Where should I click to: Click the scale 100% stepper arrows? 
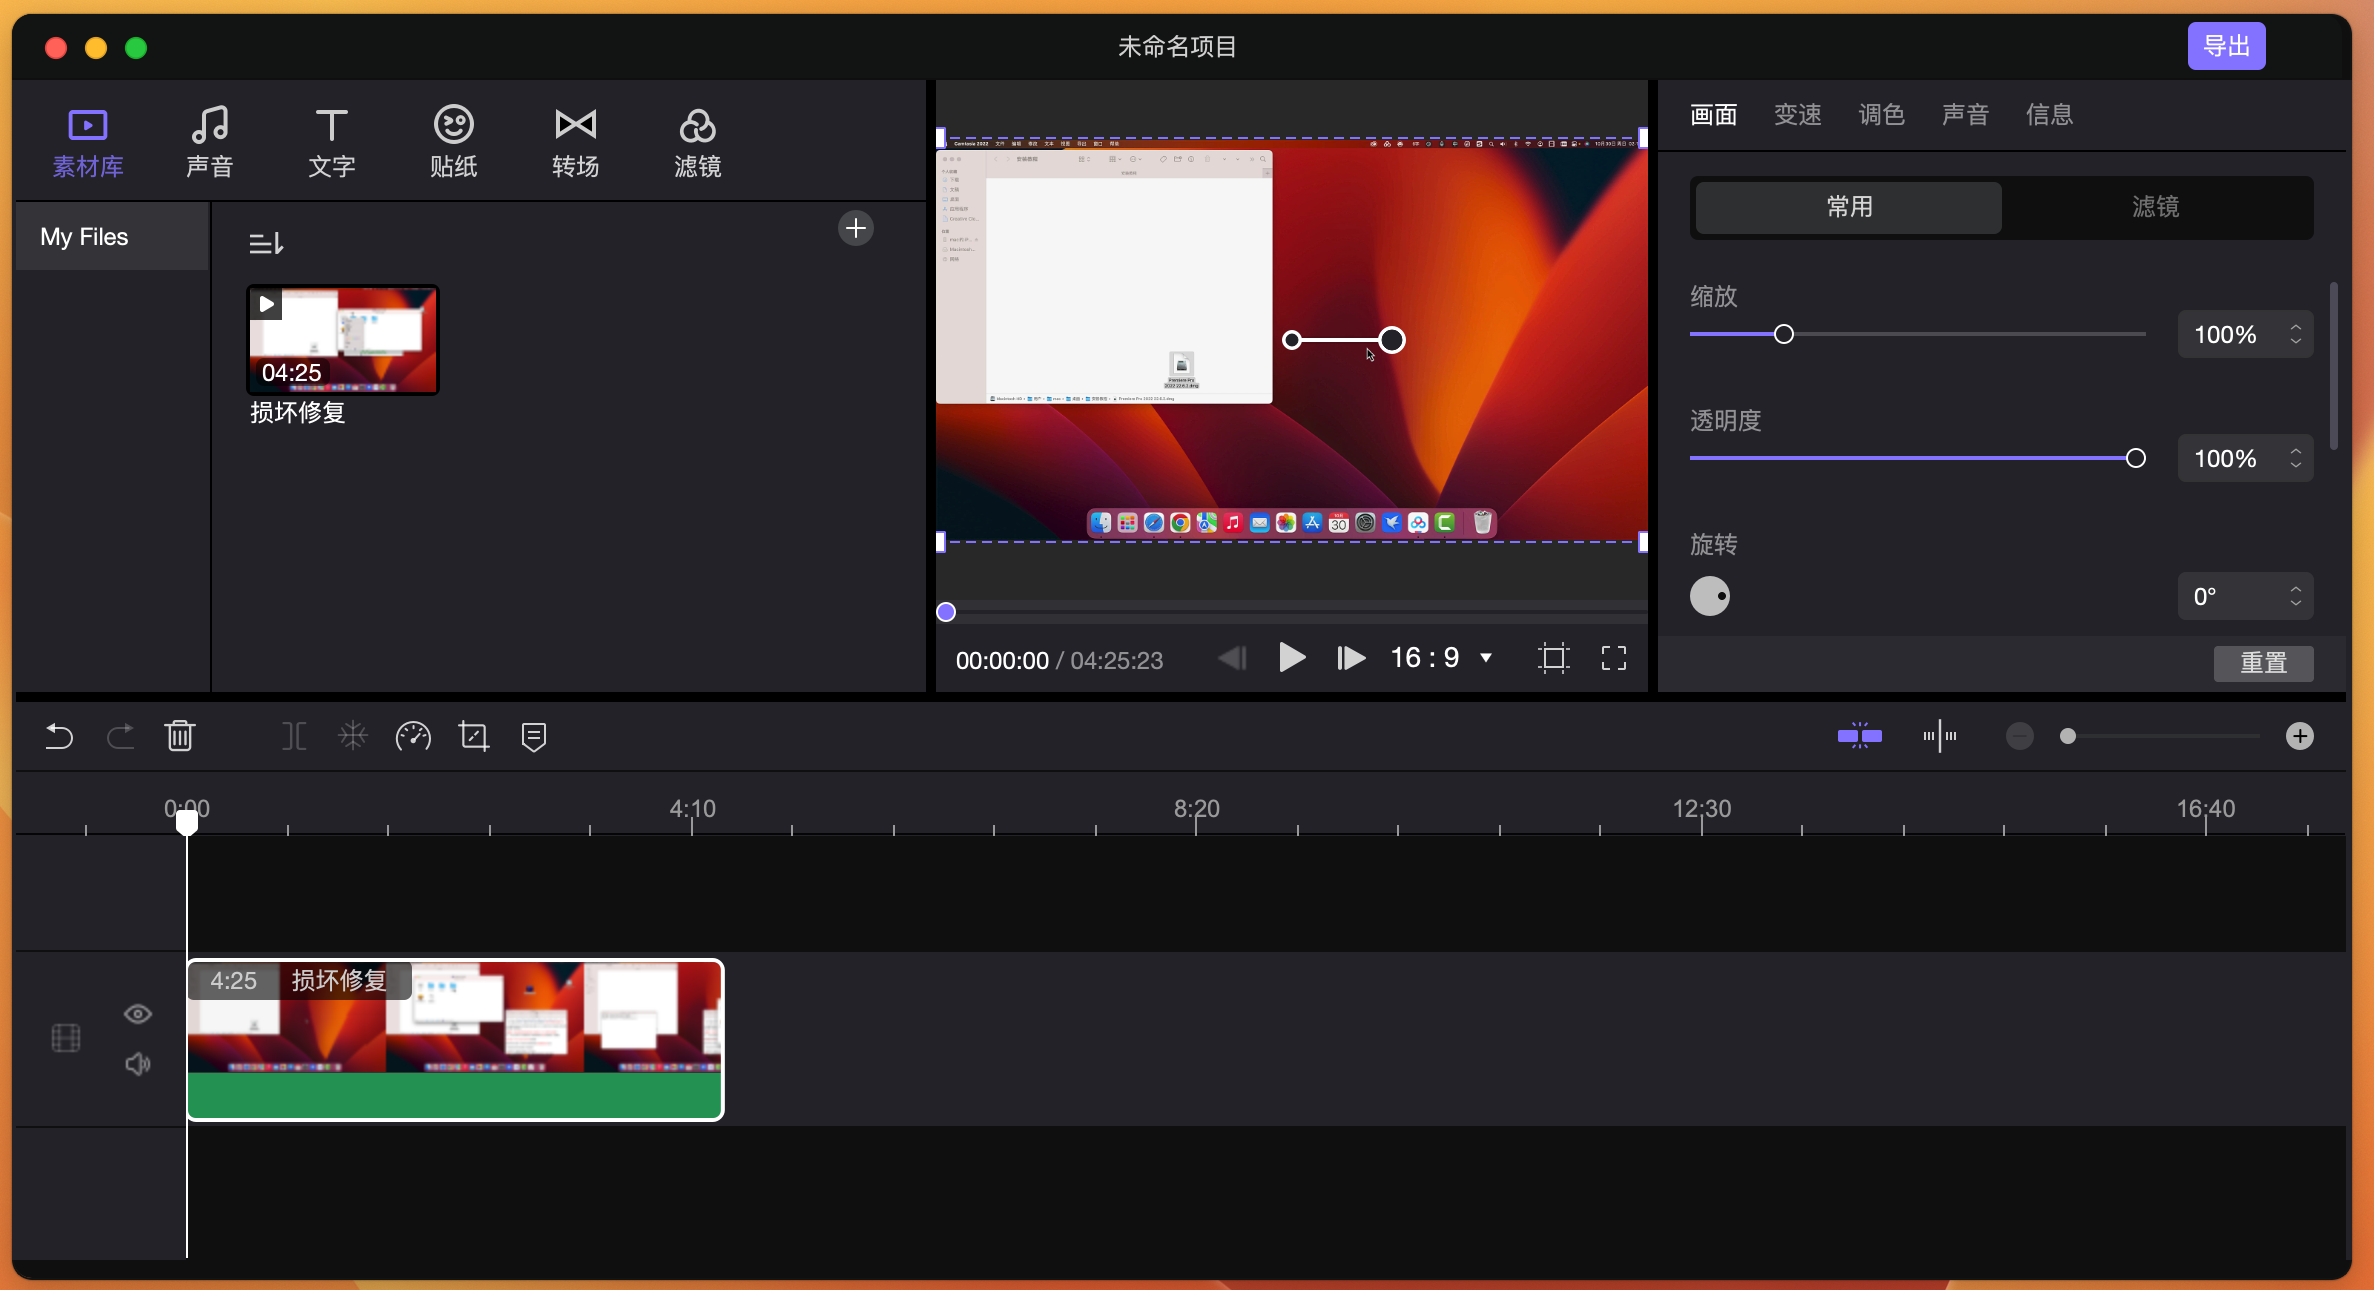2296,334
